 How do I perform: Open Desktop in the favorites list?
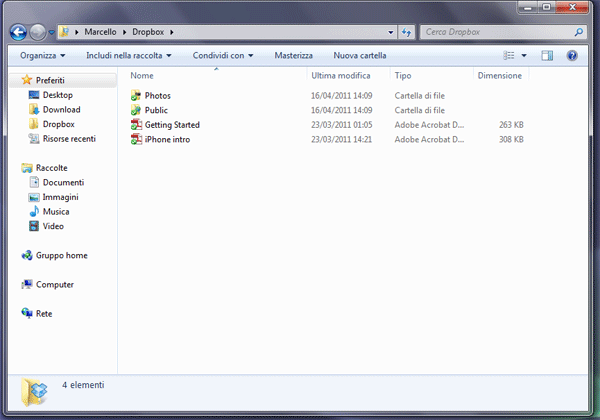(58, 95)
